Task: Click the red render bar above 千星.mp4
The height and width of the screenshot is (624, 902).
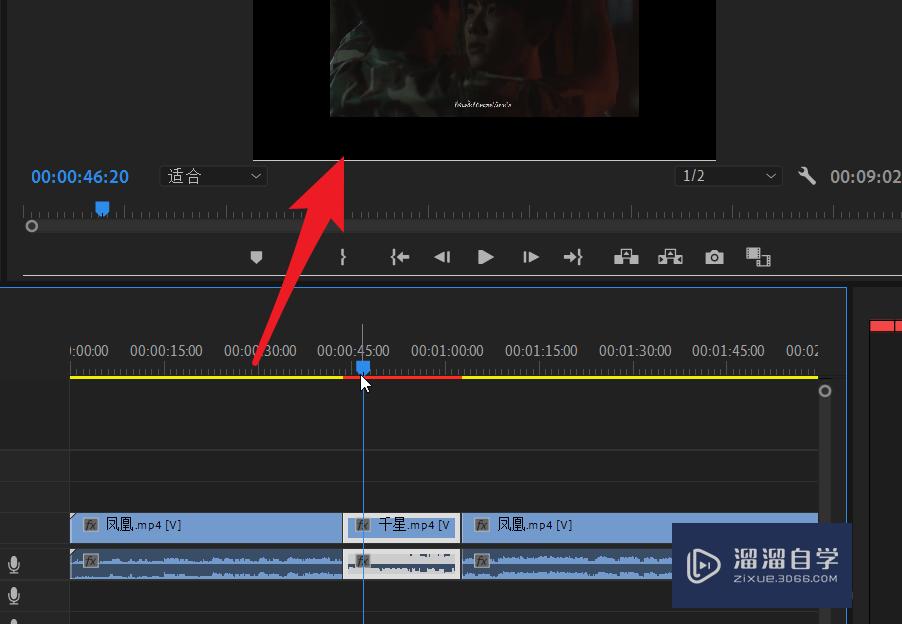Action: point(402,377)
